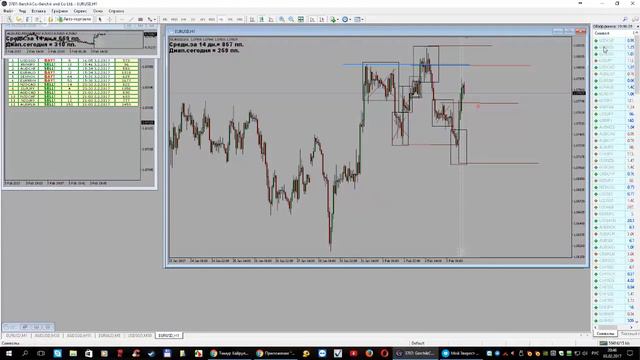640x360 pixels.
Task: Switch to Chrome window Тимур Хайрул
Action: coord(230,353)
